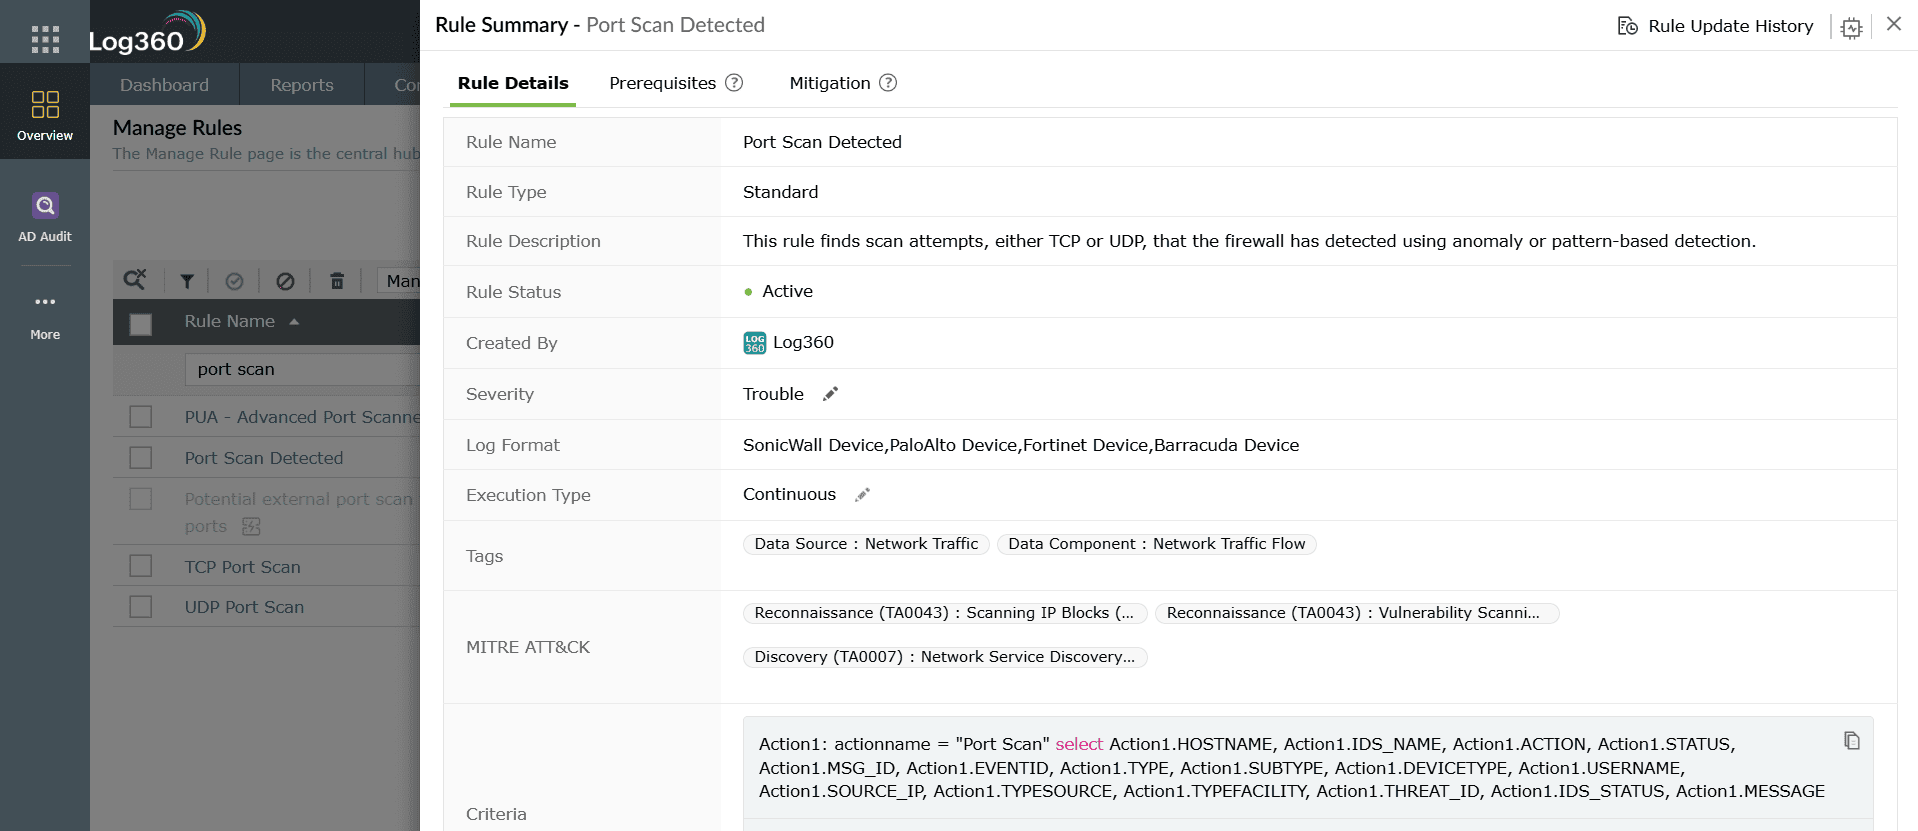This screenshot has height=831, width=1918.
Task: Open the TCP Port Scan rule
Action: click(x=242, y=567)
